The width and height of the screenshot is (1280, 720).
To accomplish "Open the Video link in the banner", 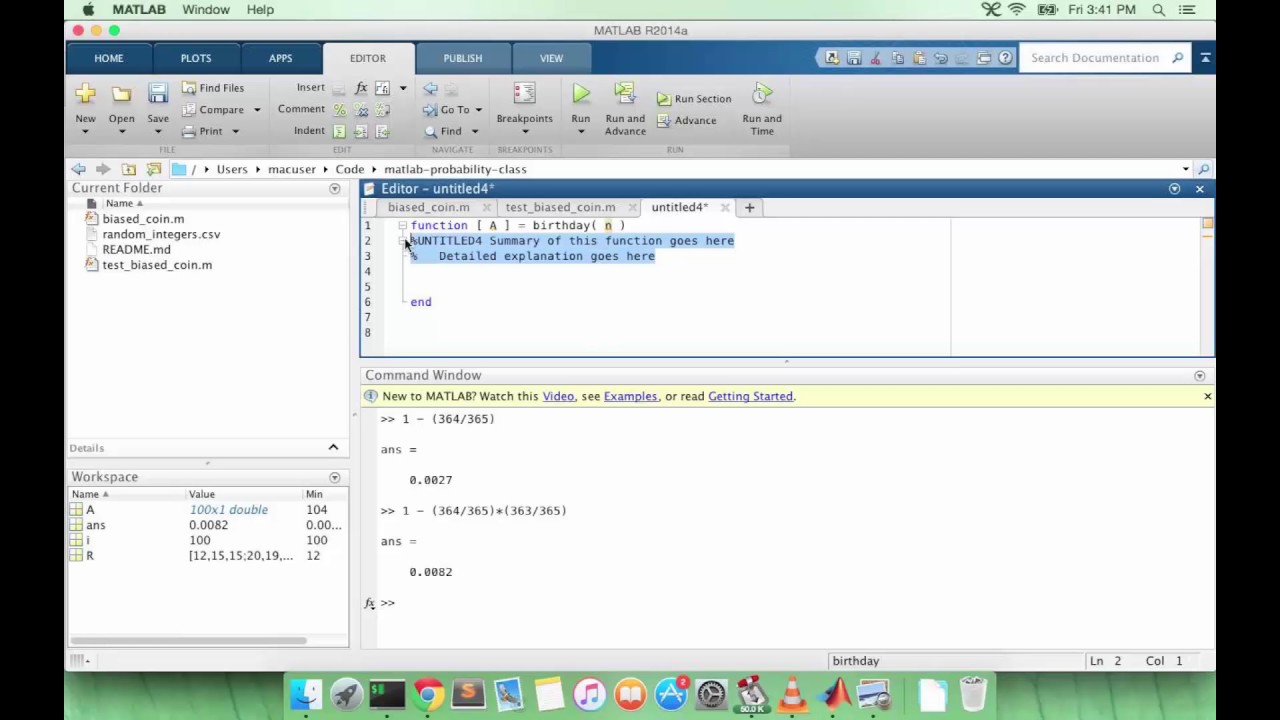I will (558, 396).
